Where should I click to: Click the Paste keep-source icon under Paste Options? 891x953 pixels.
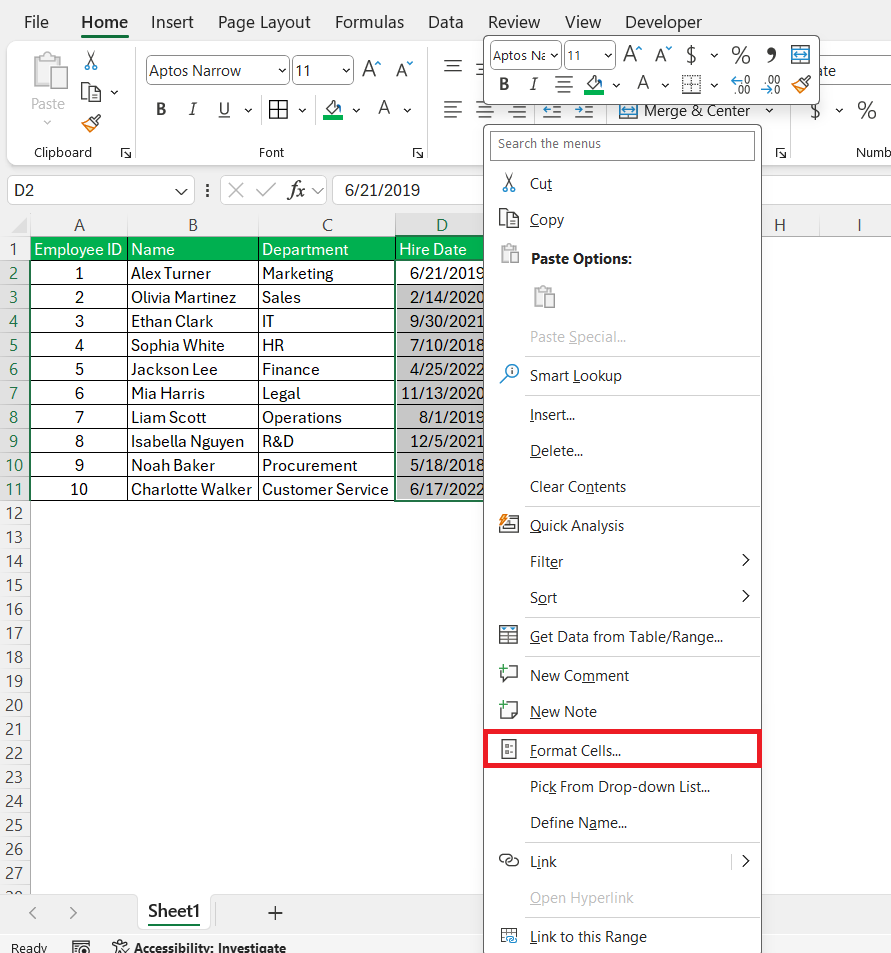544,297
